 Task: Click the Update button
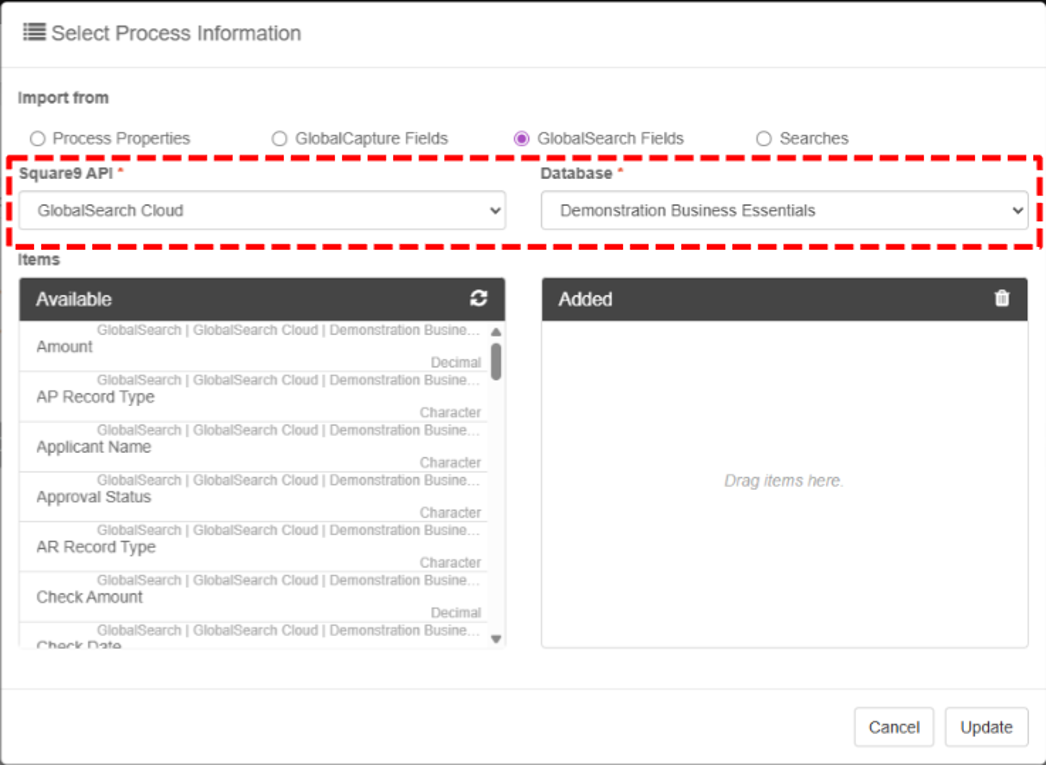coord(986,727)
